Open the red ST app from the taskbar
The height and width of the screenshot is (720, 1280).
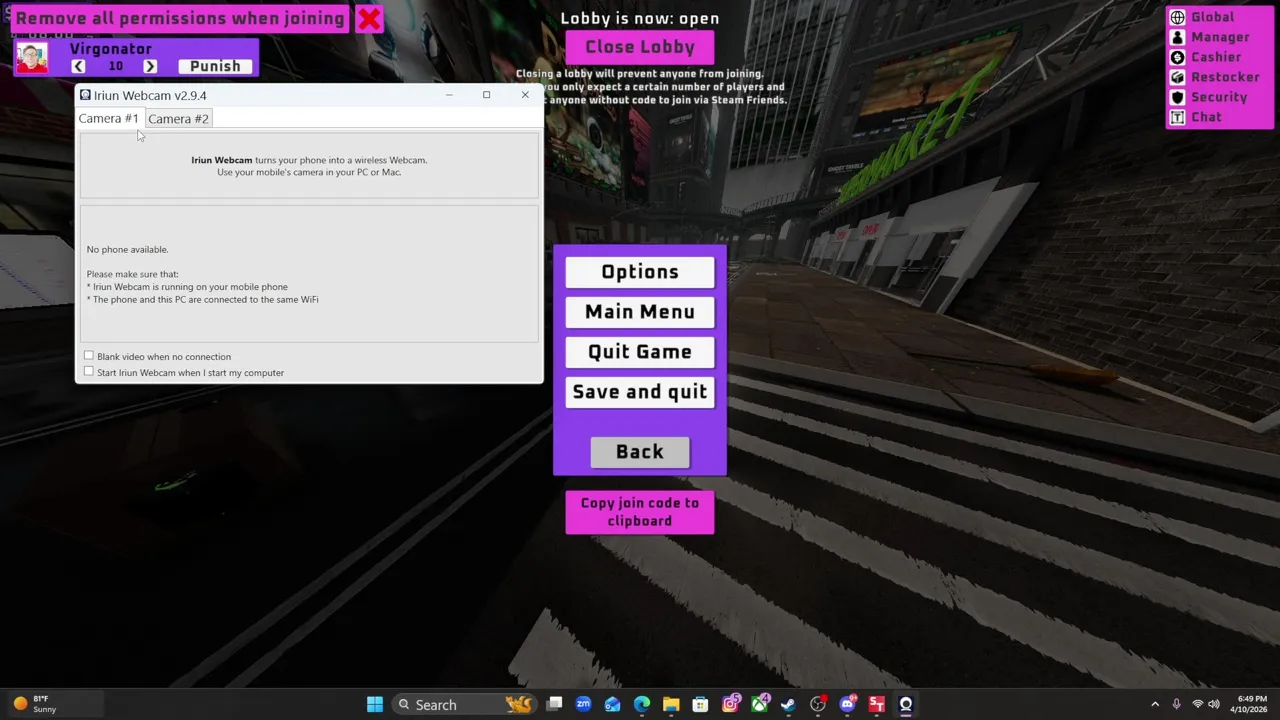click(877, 704)
